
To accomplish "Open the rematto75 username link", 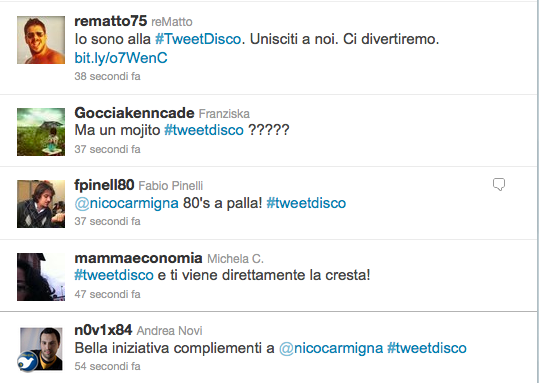I will [111, 21].
